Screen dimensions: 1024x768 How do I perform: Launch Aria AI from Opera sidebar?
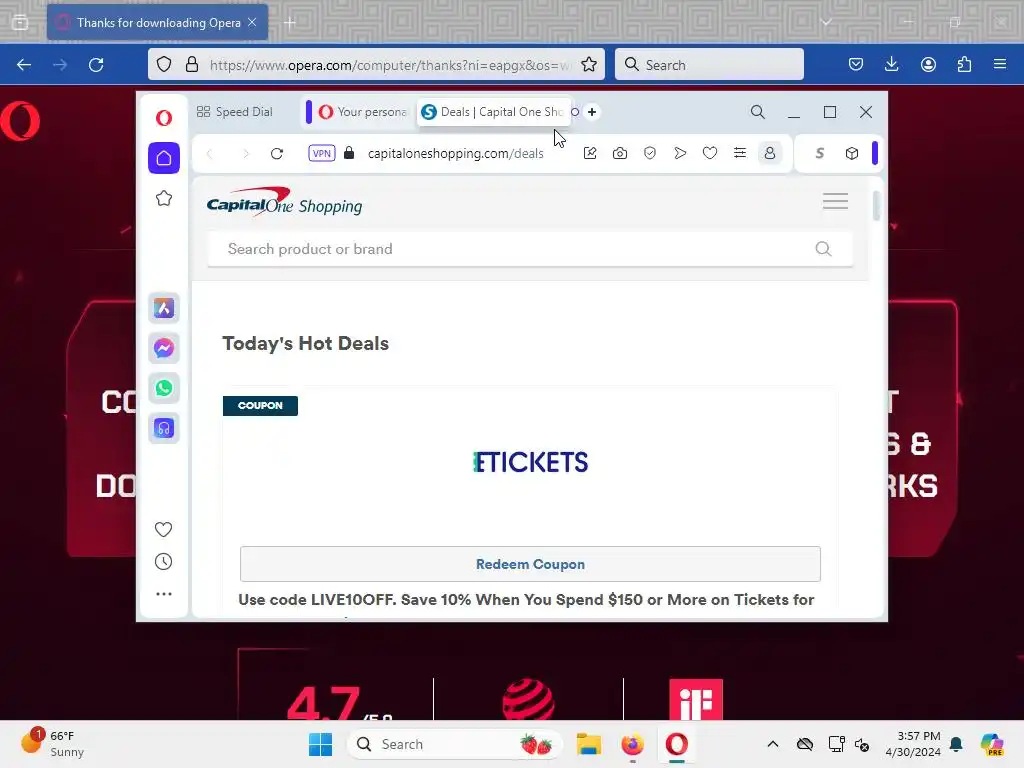[164, 308]
